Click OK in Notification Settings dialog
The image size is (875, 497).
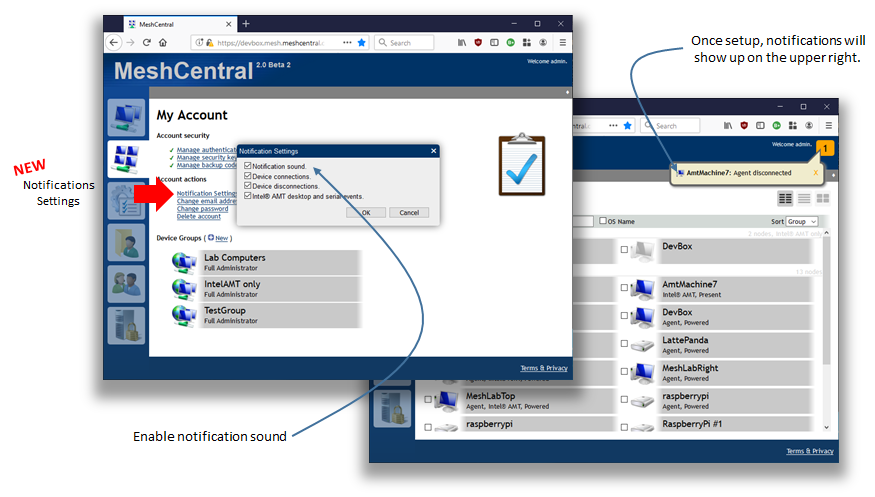(x=366, y=213)
